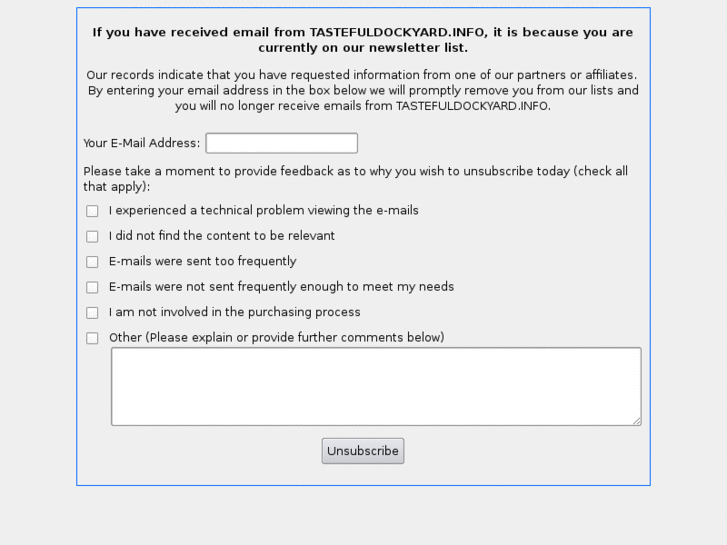Click the 'I did not find the content' label text

pos(222,236)
